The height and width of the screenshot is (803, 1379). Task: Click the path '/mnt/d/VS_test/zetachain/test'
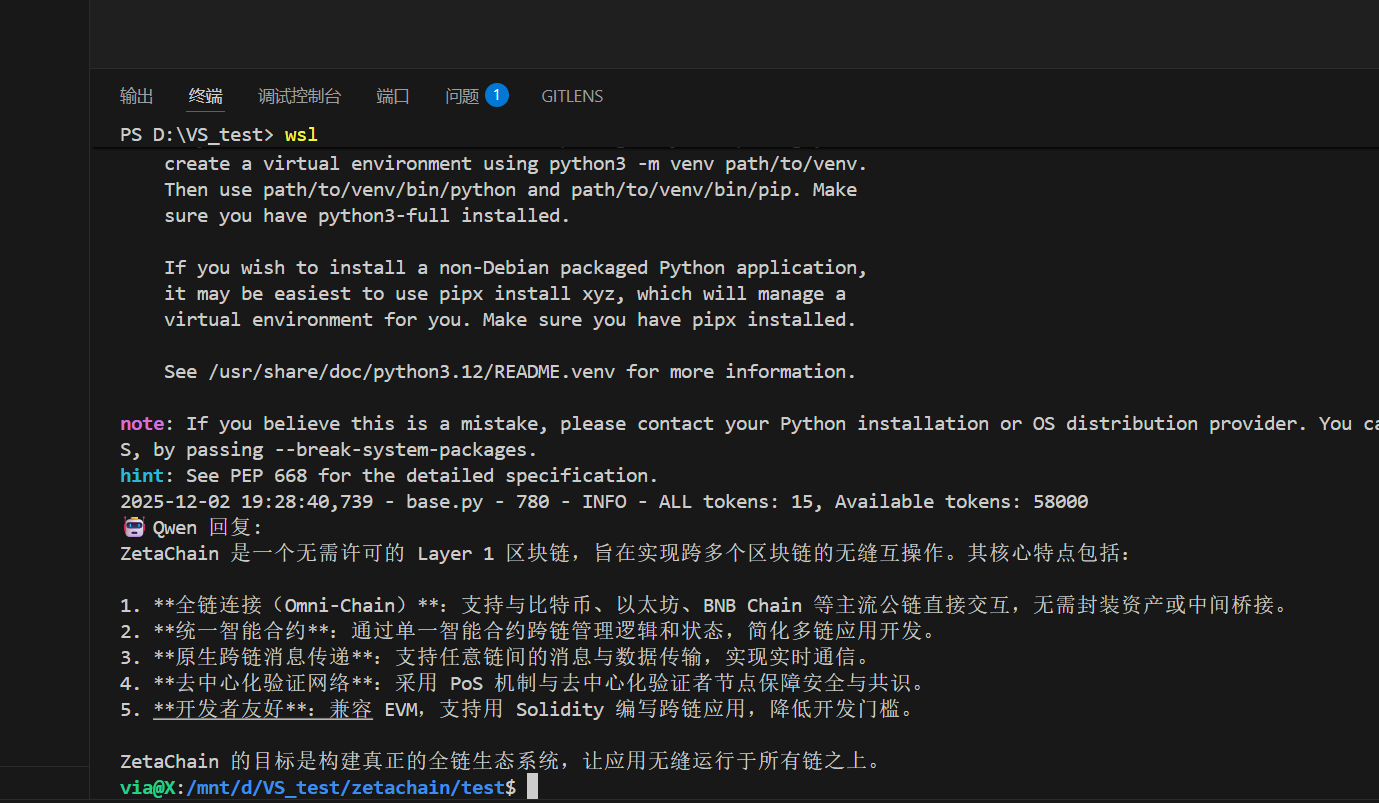click(346, 788)
